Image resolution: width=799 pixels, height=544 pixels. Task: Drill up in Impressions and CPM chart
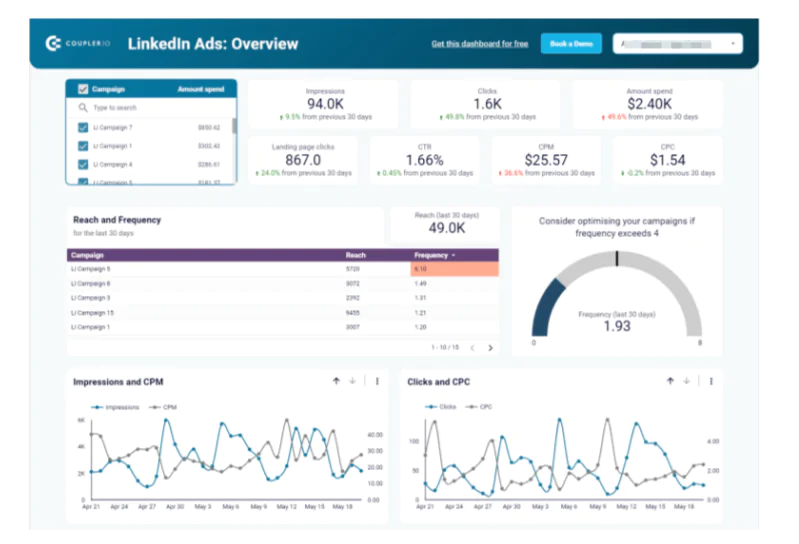pos(336,381)
